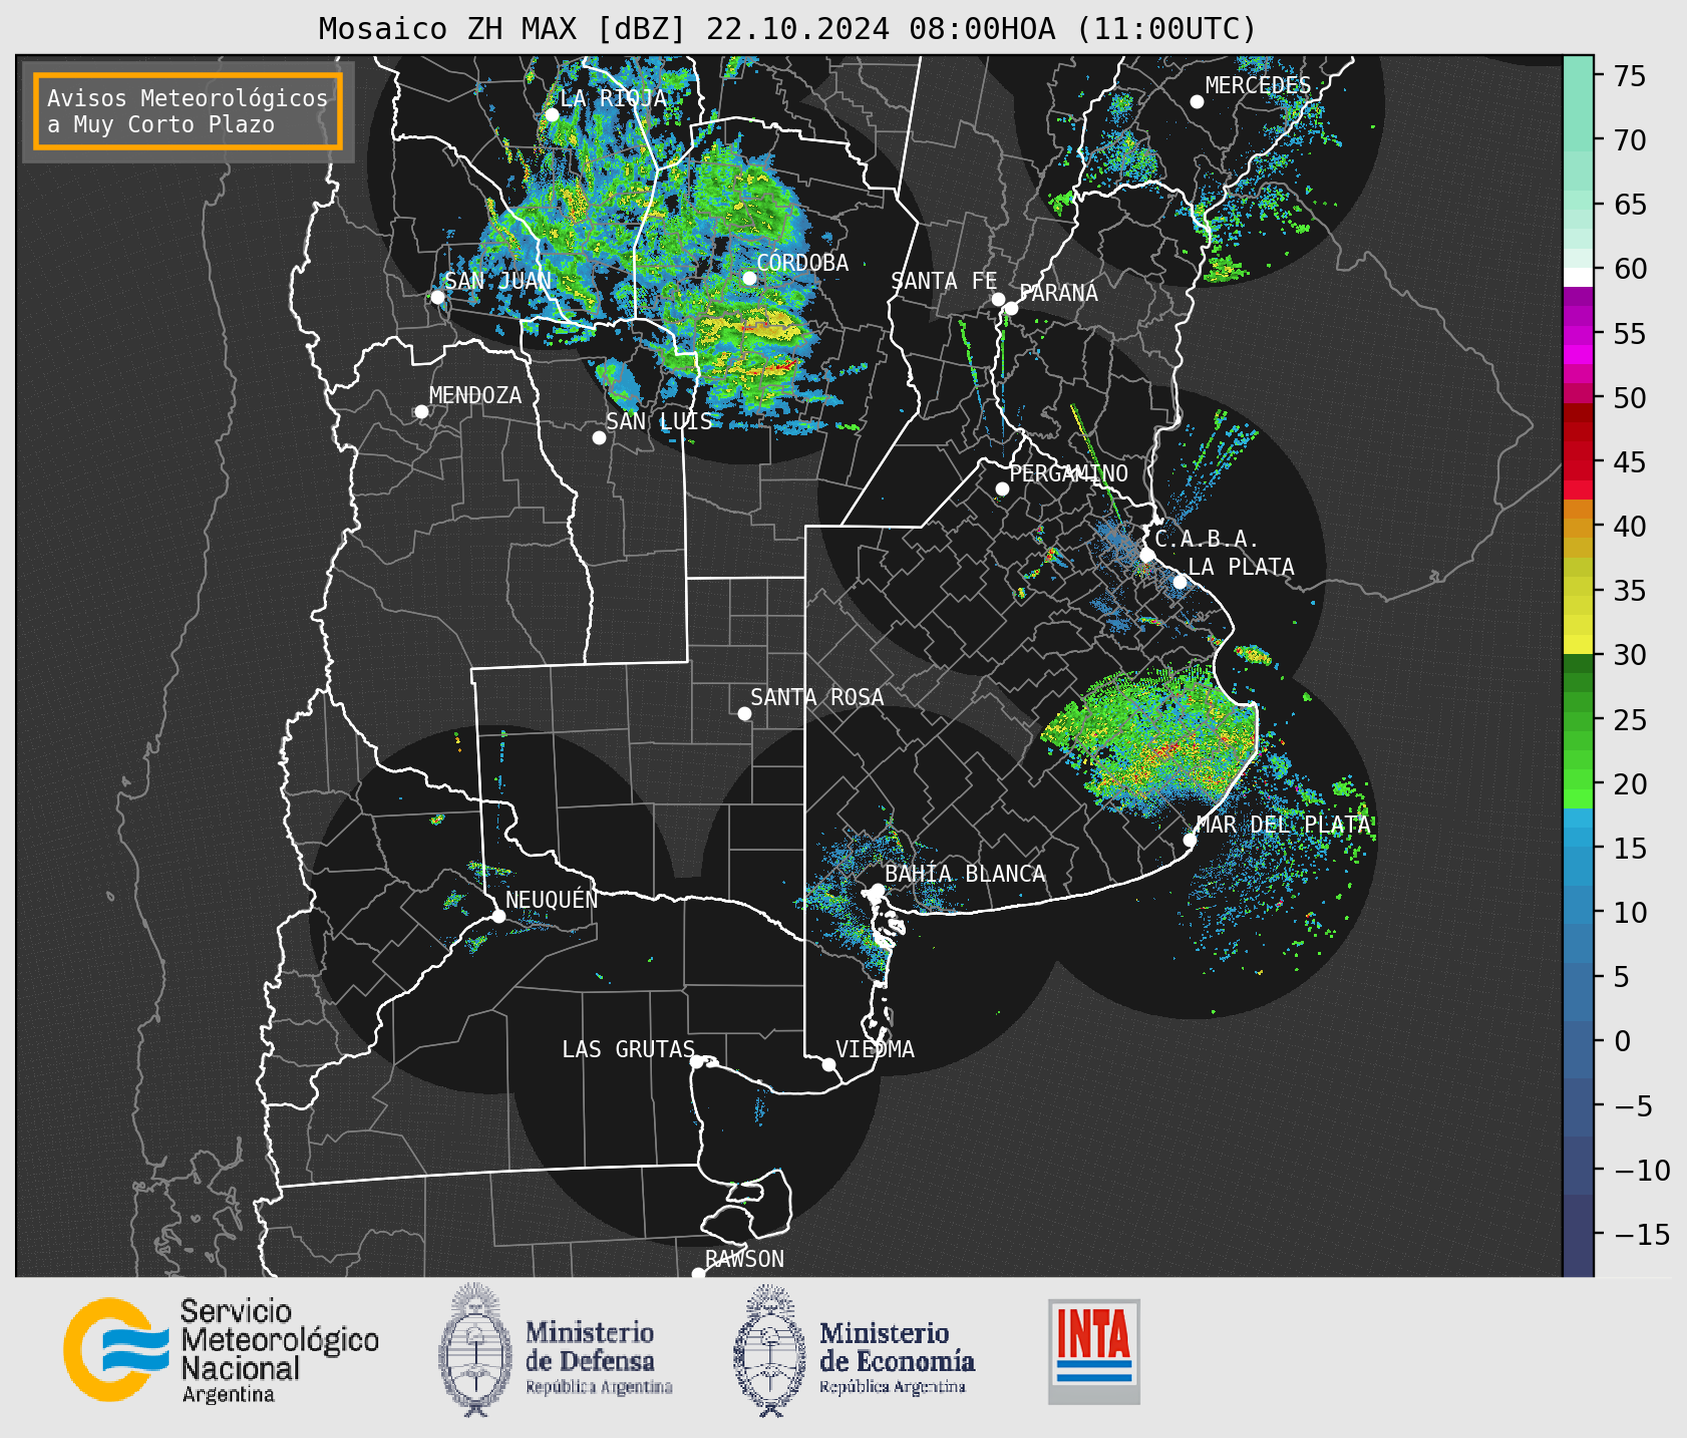Select the Rawson city marker
Screen dimensions: 1687x1438
[698, 1274]
